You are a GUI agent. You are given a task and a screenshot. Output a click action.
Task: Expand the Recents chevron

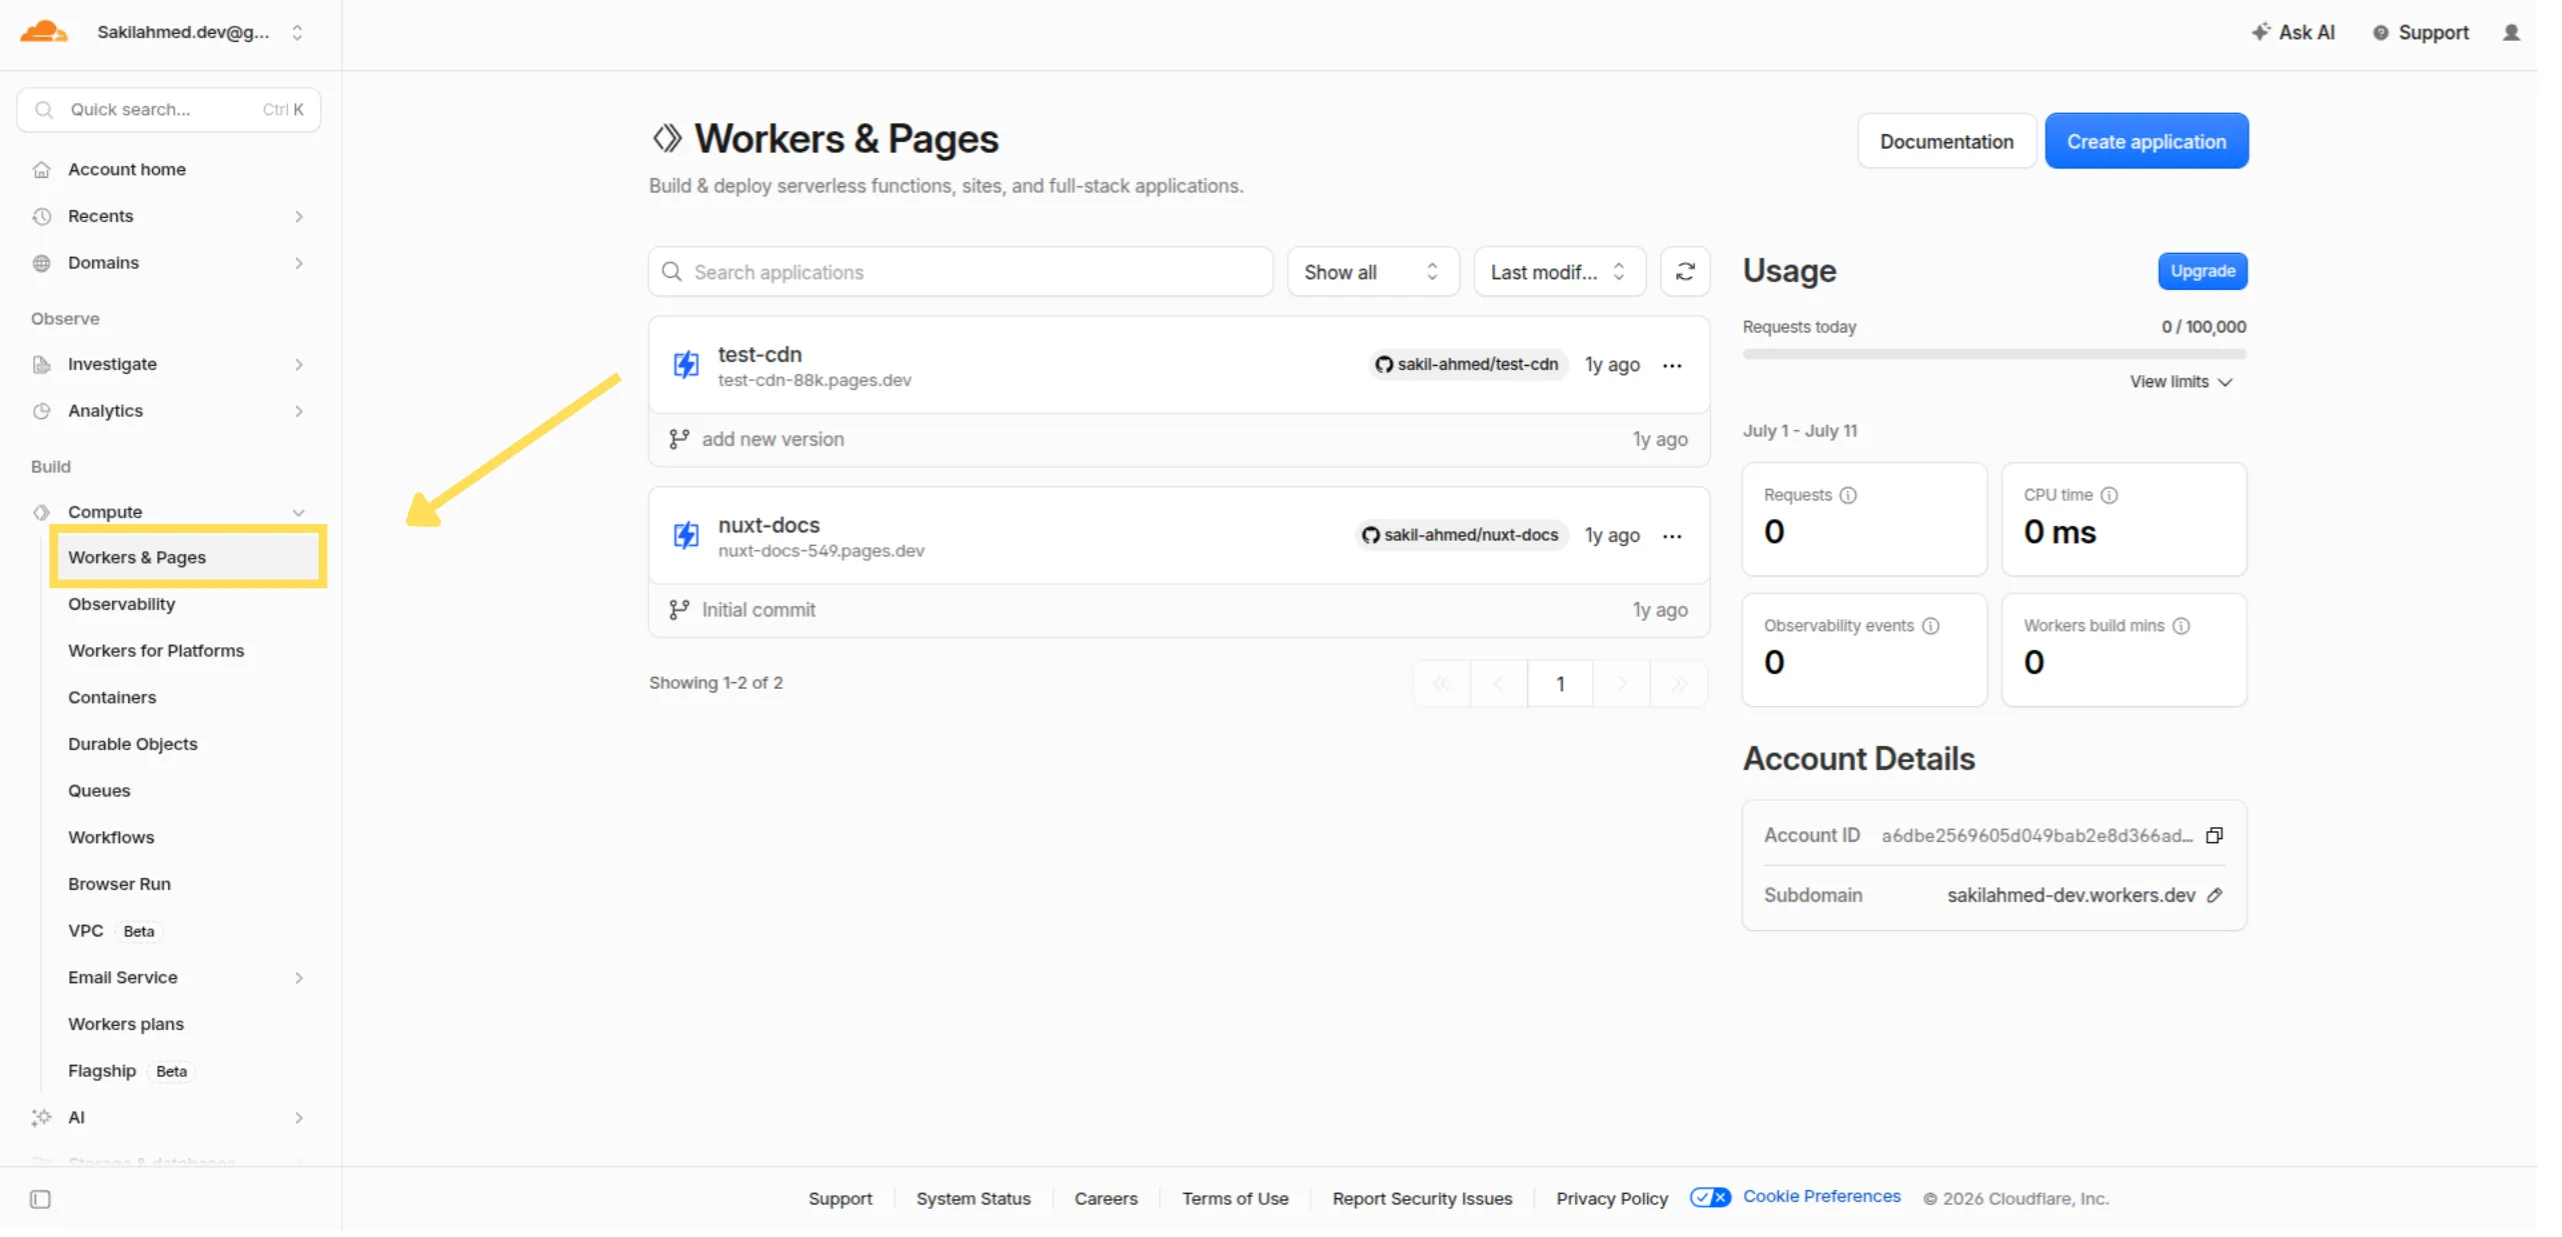coord(298,217)
